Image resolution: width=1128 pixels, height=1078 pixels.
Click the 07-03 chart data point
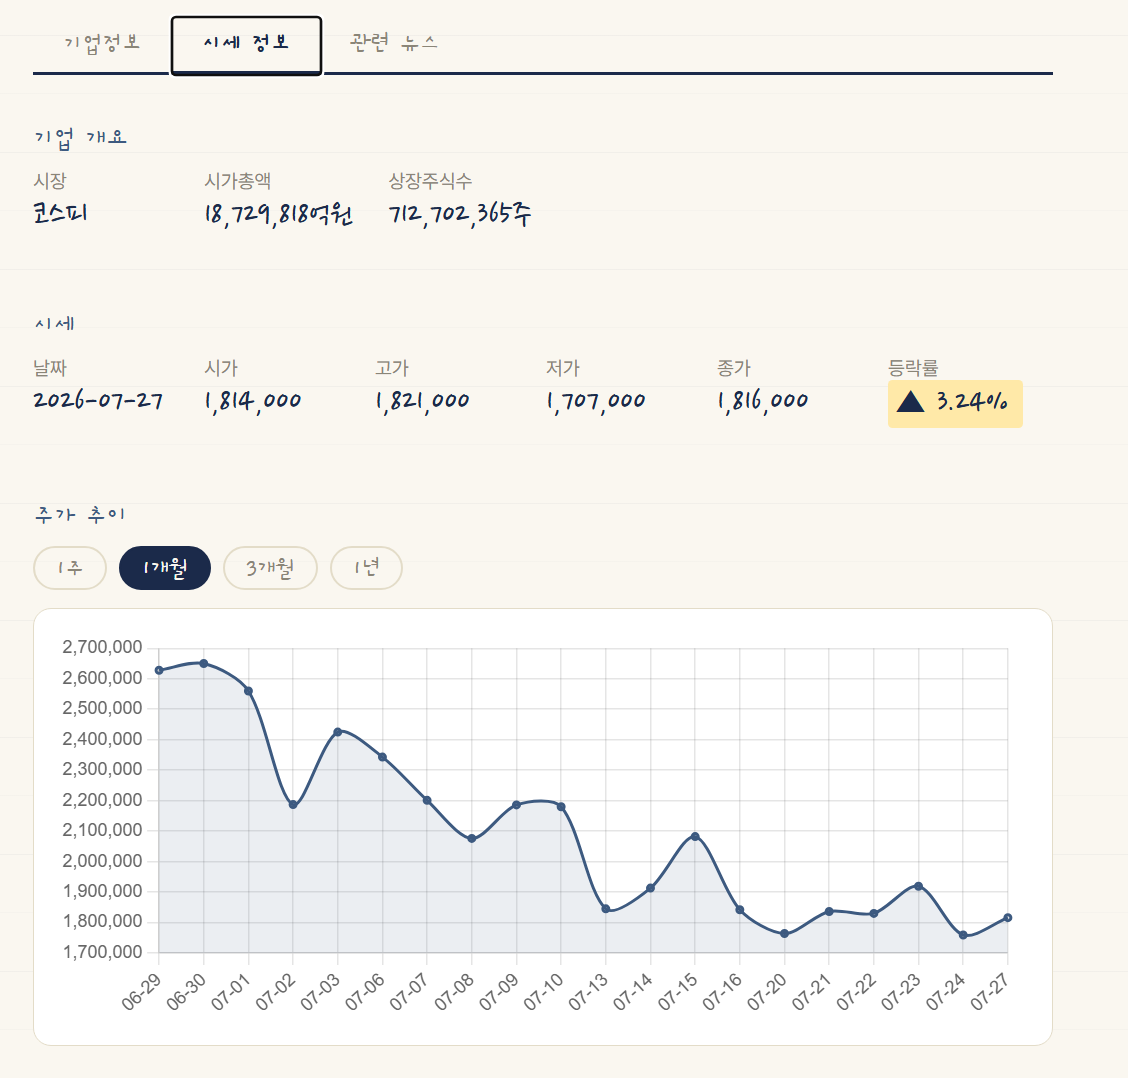(338, 732)
